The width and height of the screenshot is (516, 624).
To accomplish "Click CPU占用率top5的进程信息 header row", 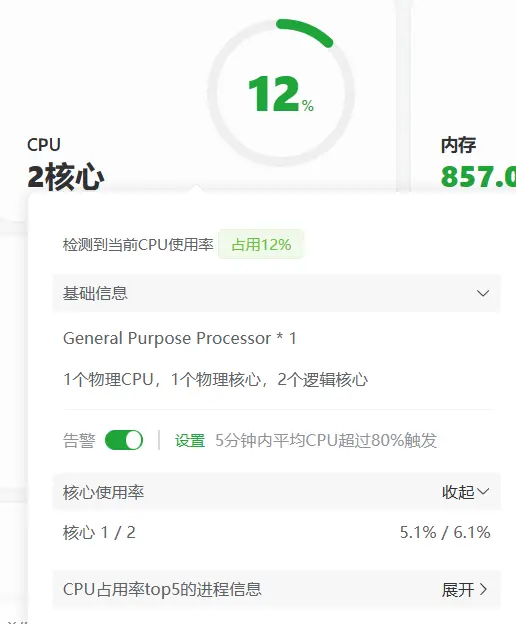I will pyautogui.click(x=276, y=589).
